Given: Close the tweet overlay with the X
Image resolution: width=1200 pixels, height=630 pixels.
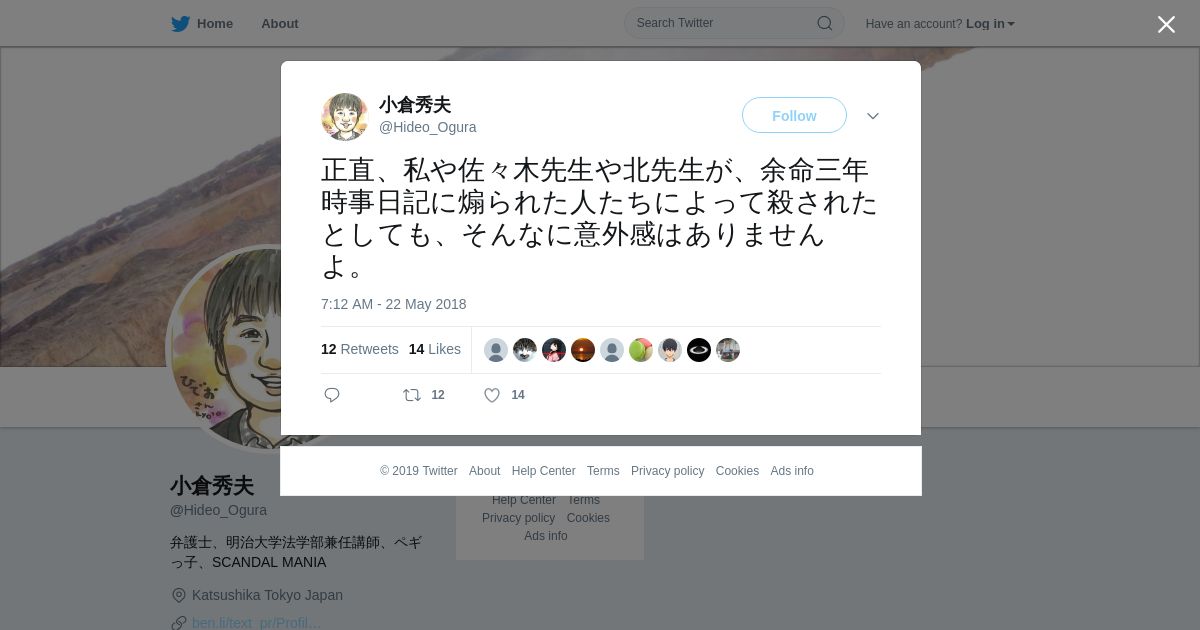Looking at the screenshot, I should pyautogui.click(x=1166, y=24).
